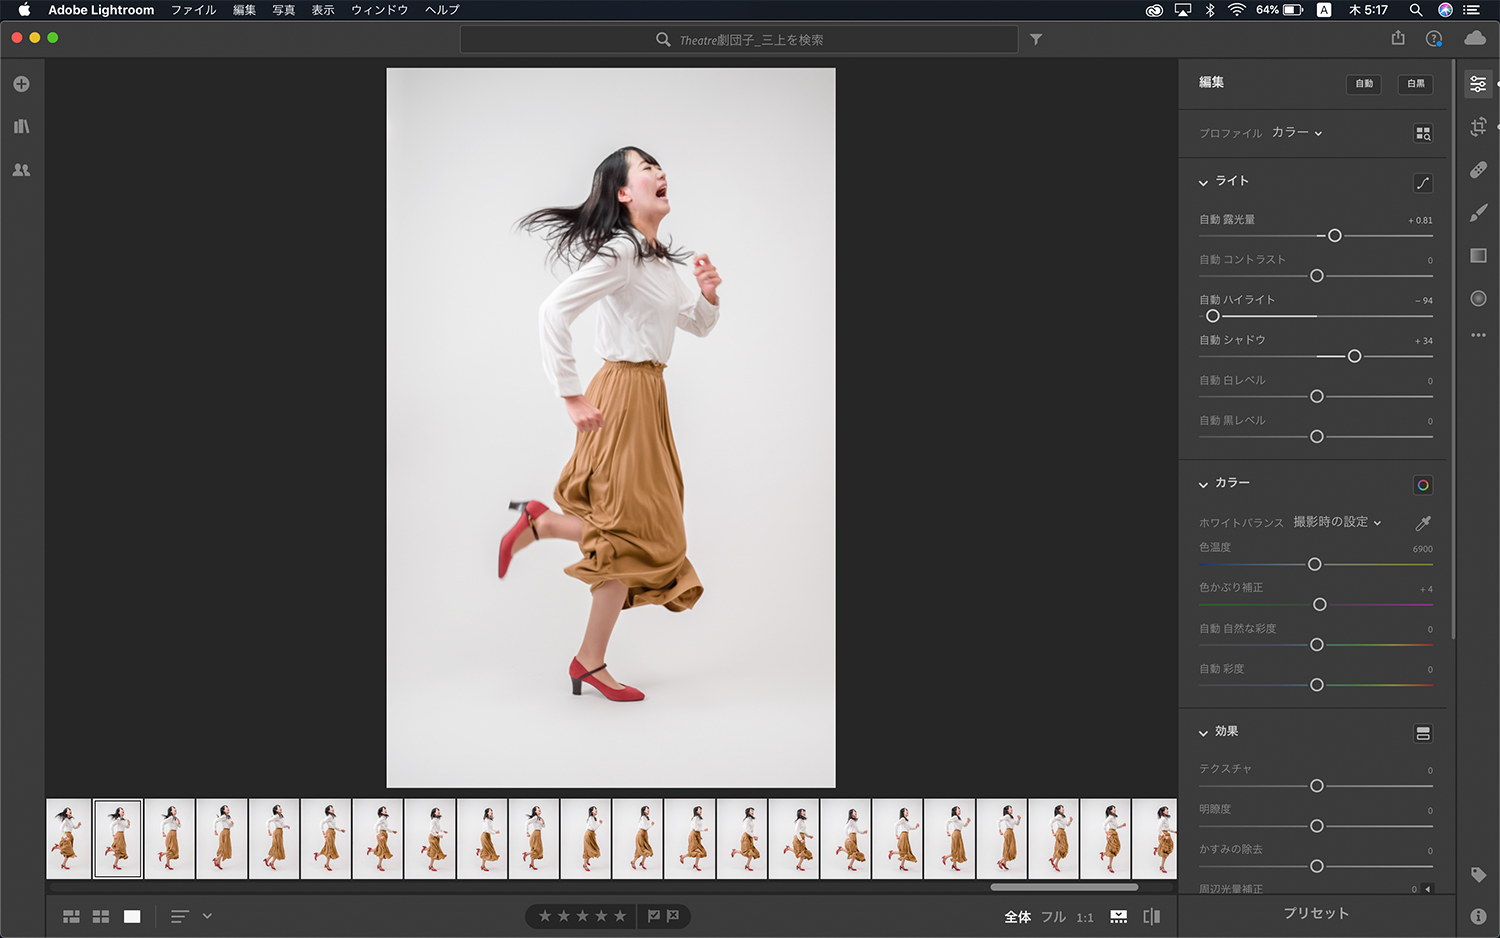This screenshot has width=1500, height=938.
Task: Open the ウィンドウ menu
Action: pyautogui.click(x=379, y=9)
